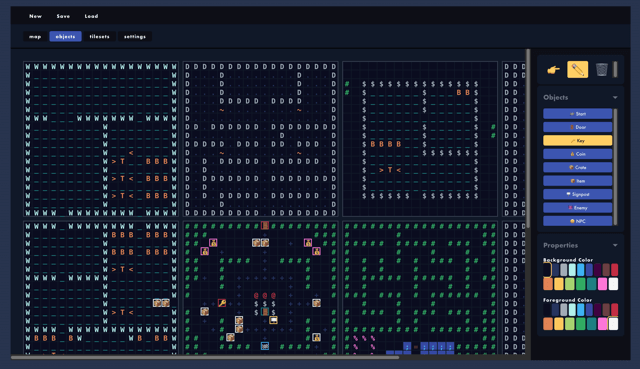Click the top-middle map made of D tiles
640x369 pixels.
(260, 139)
